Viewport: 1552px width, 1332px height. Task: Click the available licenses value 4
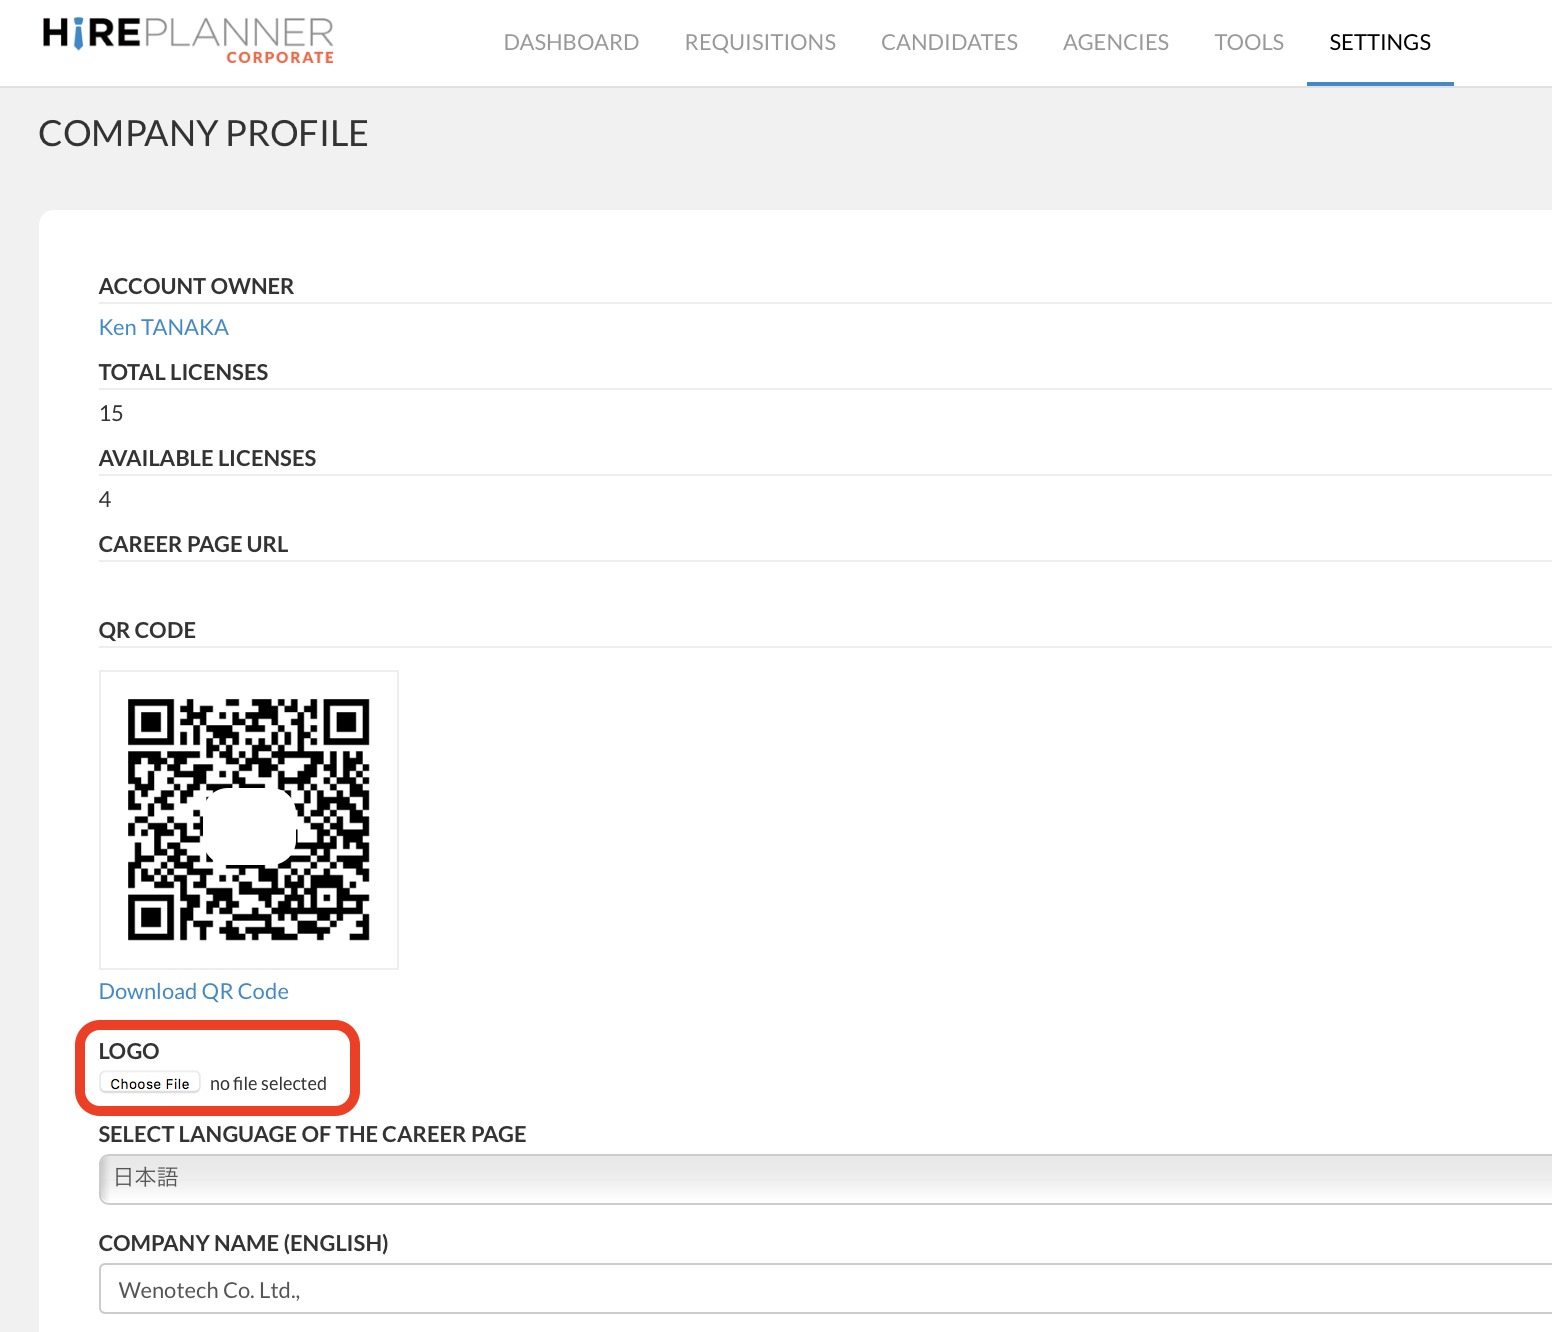(105, 499)
